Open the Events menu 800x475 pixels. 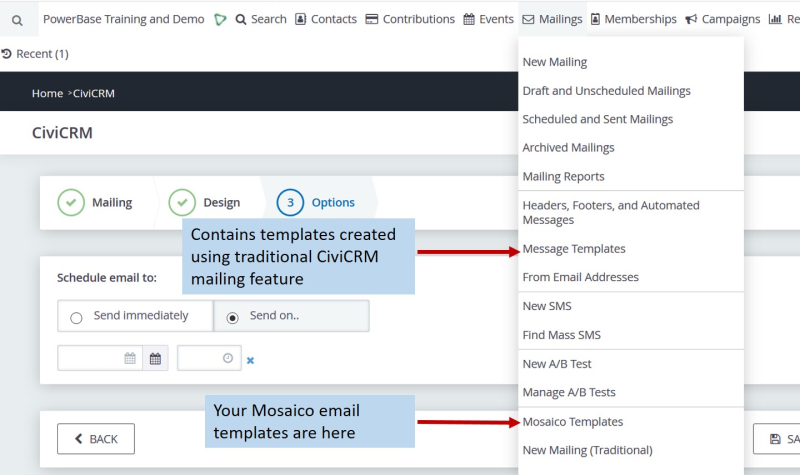488,19
